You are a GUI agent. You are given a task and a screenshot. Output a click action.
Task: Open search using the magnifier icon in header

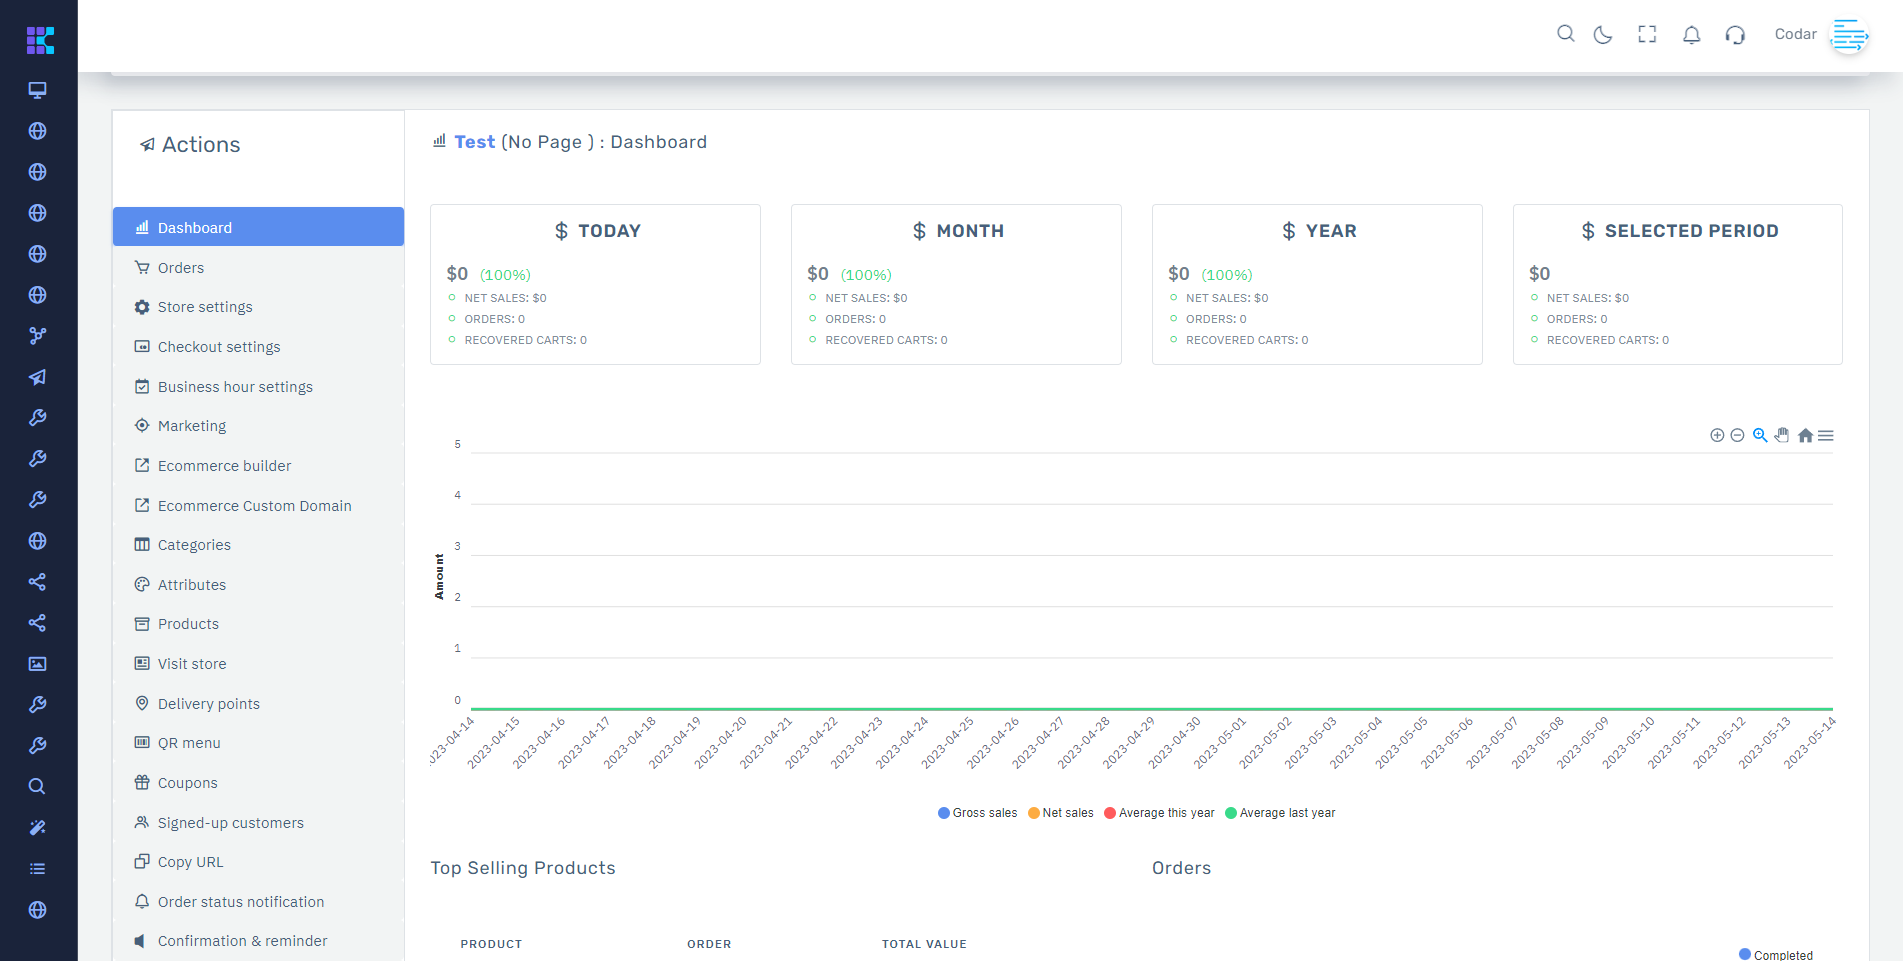click(1565, 33)
